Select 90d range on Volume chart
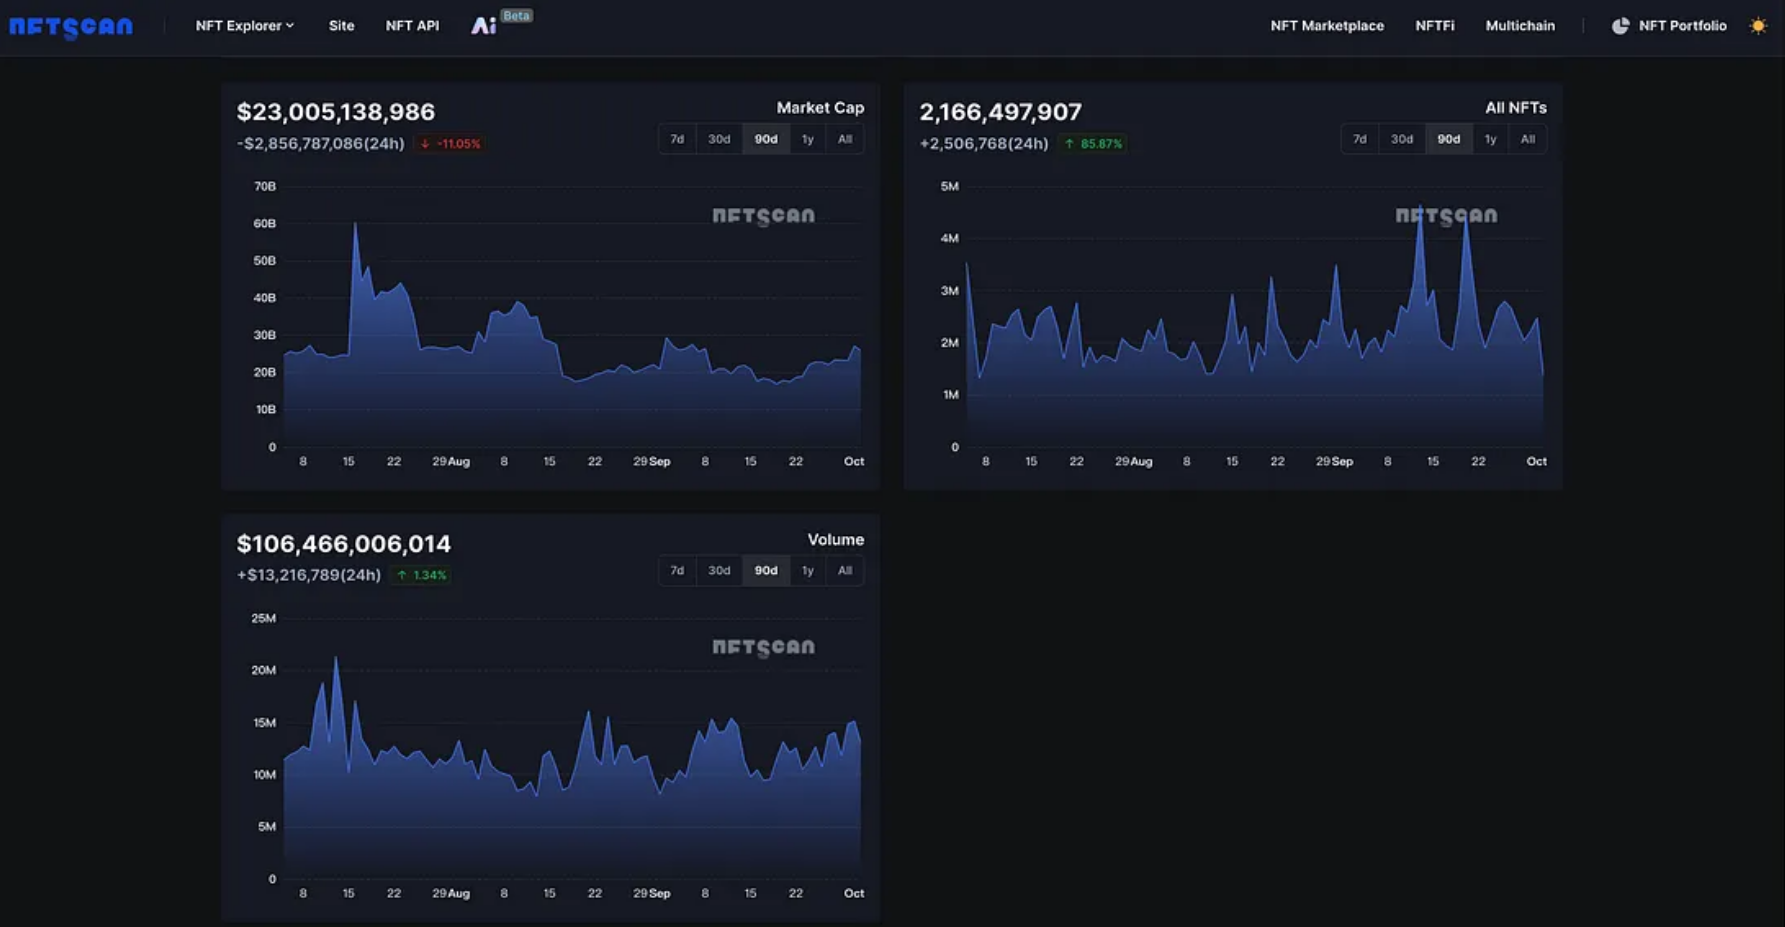This screenshot has width=1785, height=927. [766, 570]
